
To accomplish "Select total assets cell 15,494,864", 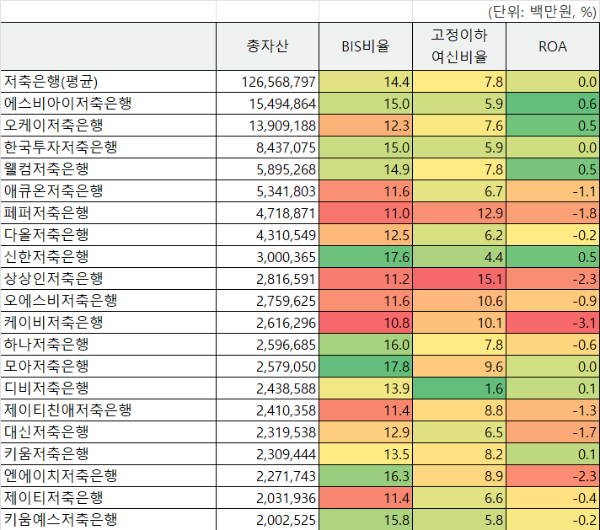I will (x=267, y=103).
